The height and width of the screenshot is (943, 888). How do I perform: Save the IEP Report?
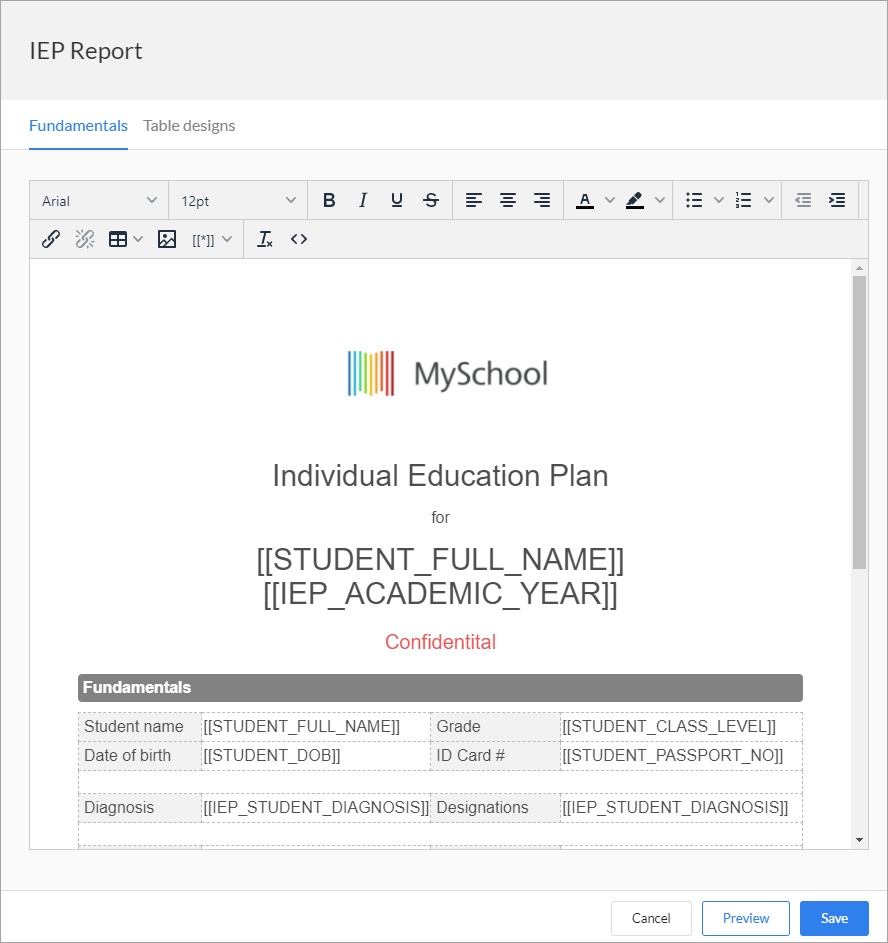click(834, 918)
